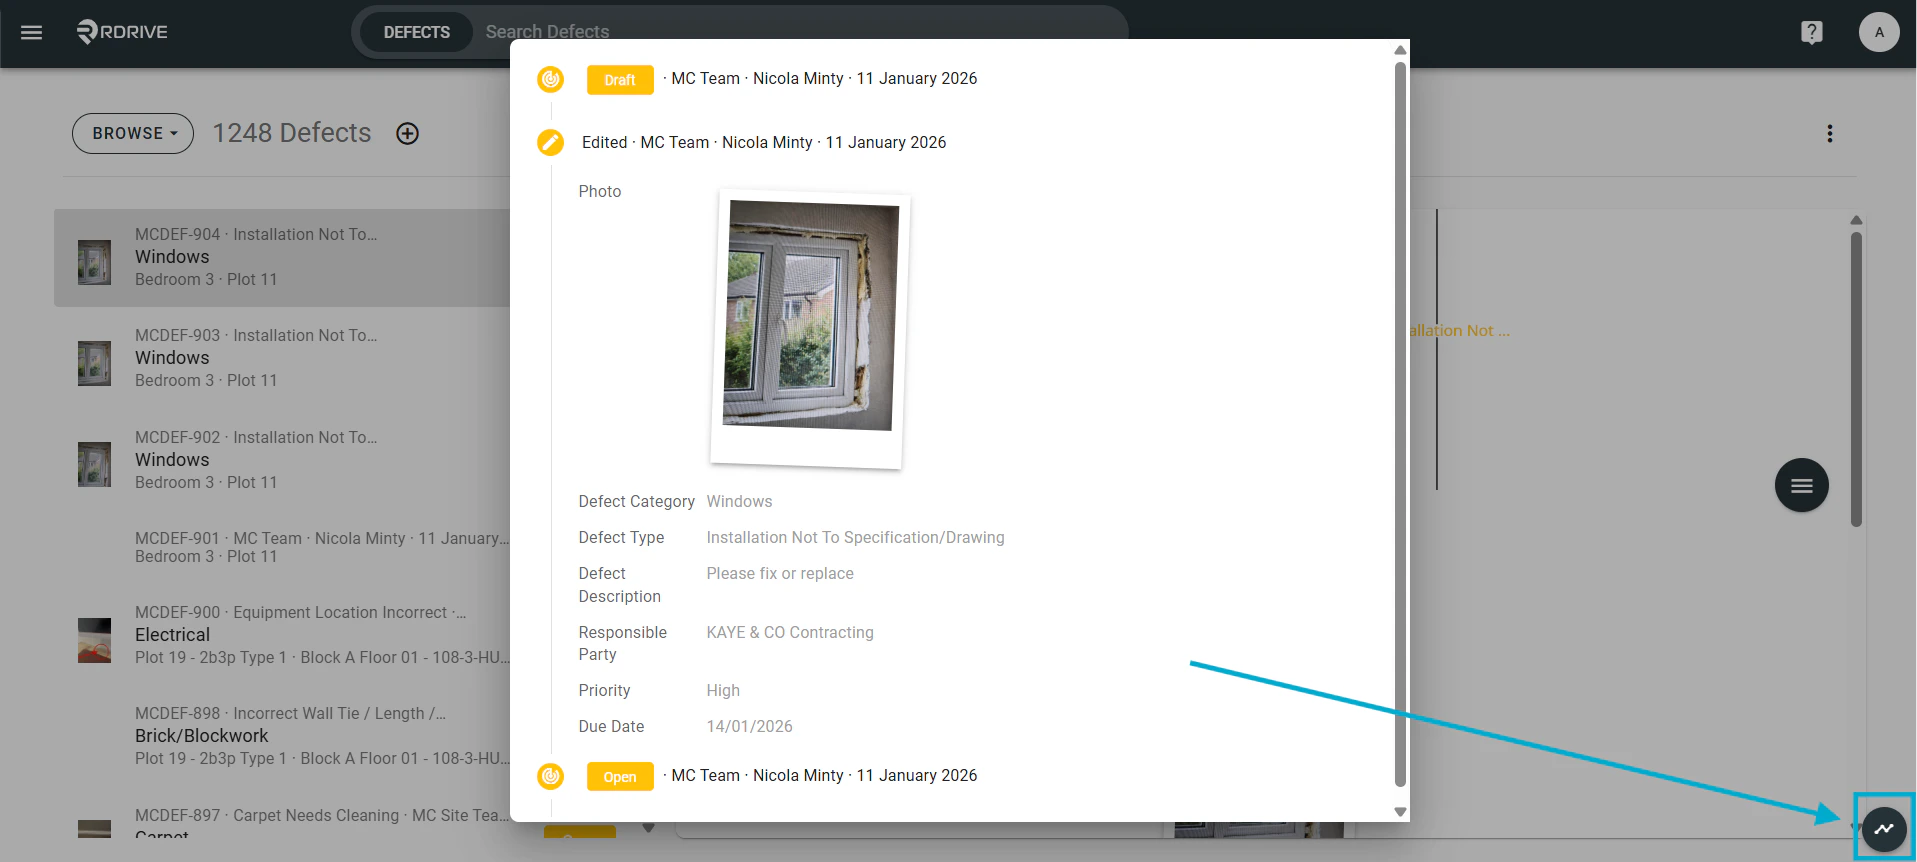Click the '1248 Defects' heading
1917x862 pixels.
coord(292,133)
